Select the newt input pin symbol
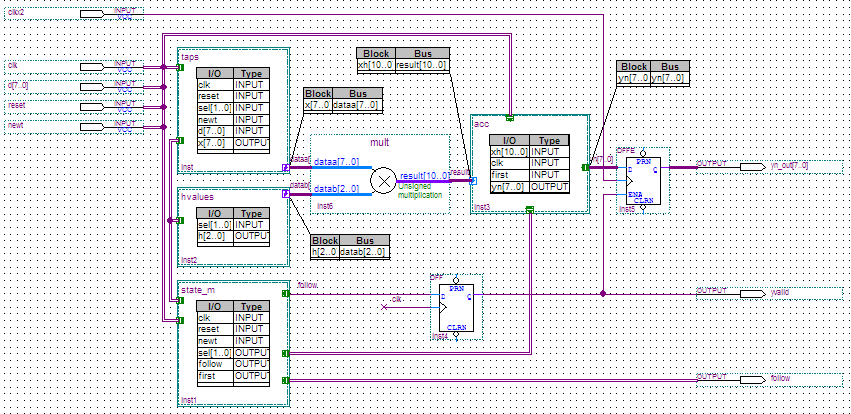Screen dimensions: 851x414 click(x=92, y=127)
